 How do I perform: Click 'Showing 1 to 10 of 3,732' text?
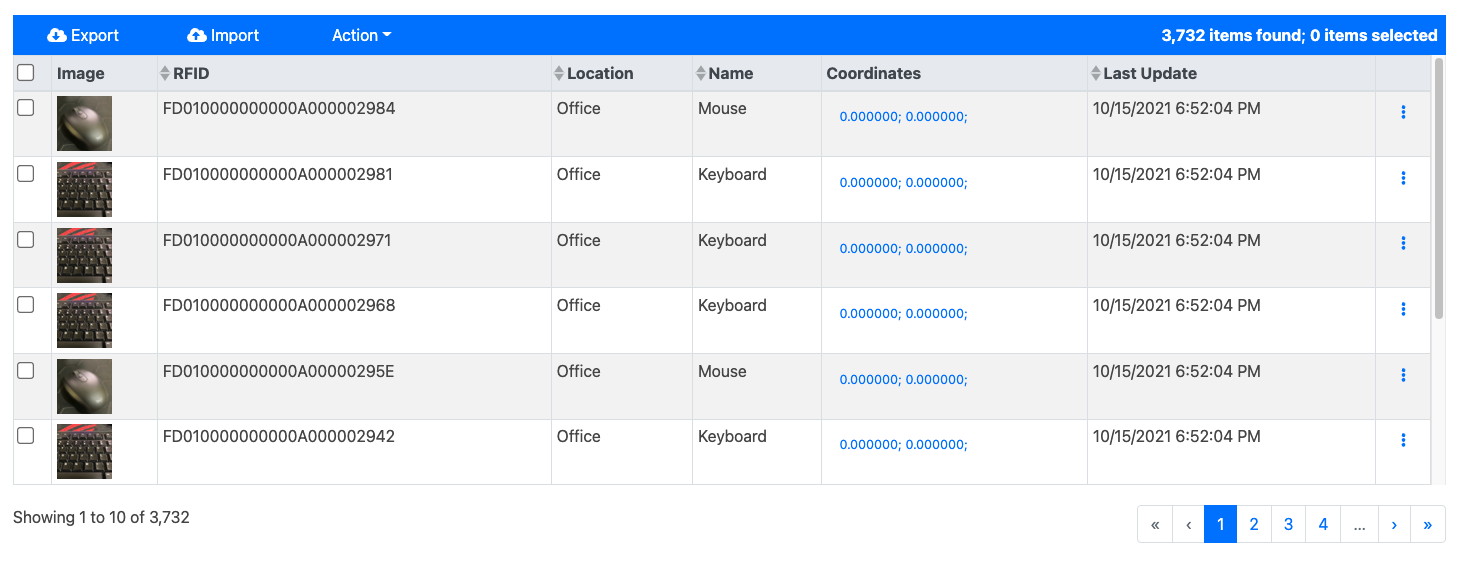(101, 517)
